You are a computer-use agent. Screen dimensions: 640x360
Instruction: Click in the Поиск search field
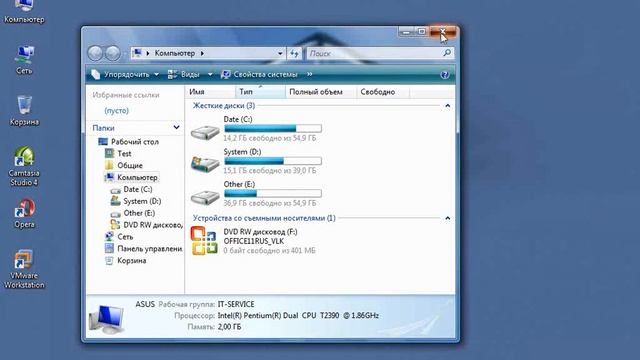coord(375,53)
